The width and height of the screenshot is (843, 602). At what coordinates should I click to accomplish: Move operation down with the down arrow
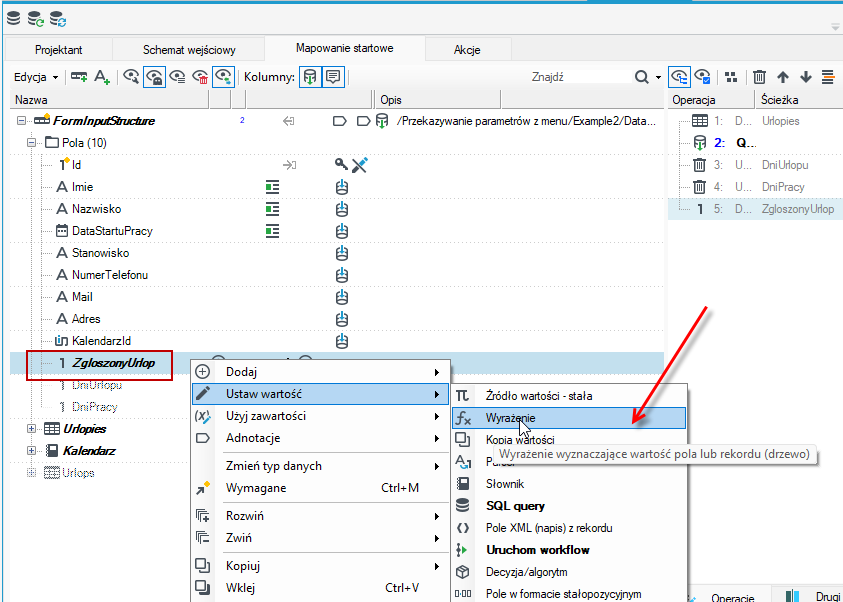[x=805, y=77]
